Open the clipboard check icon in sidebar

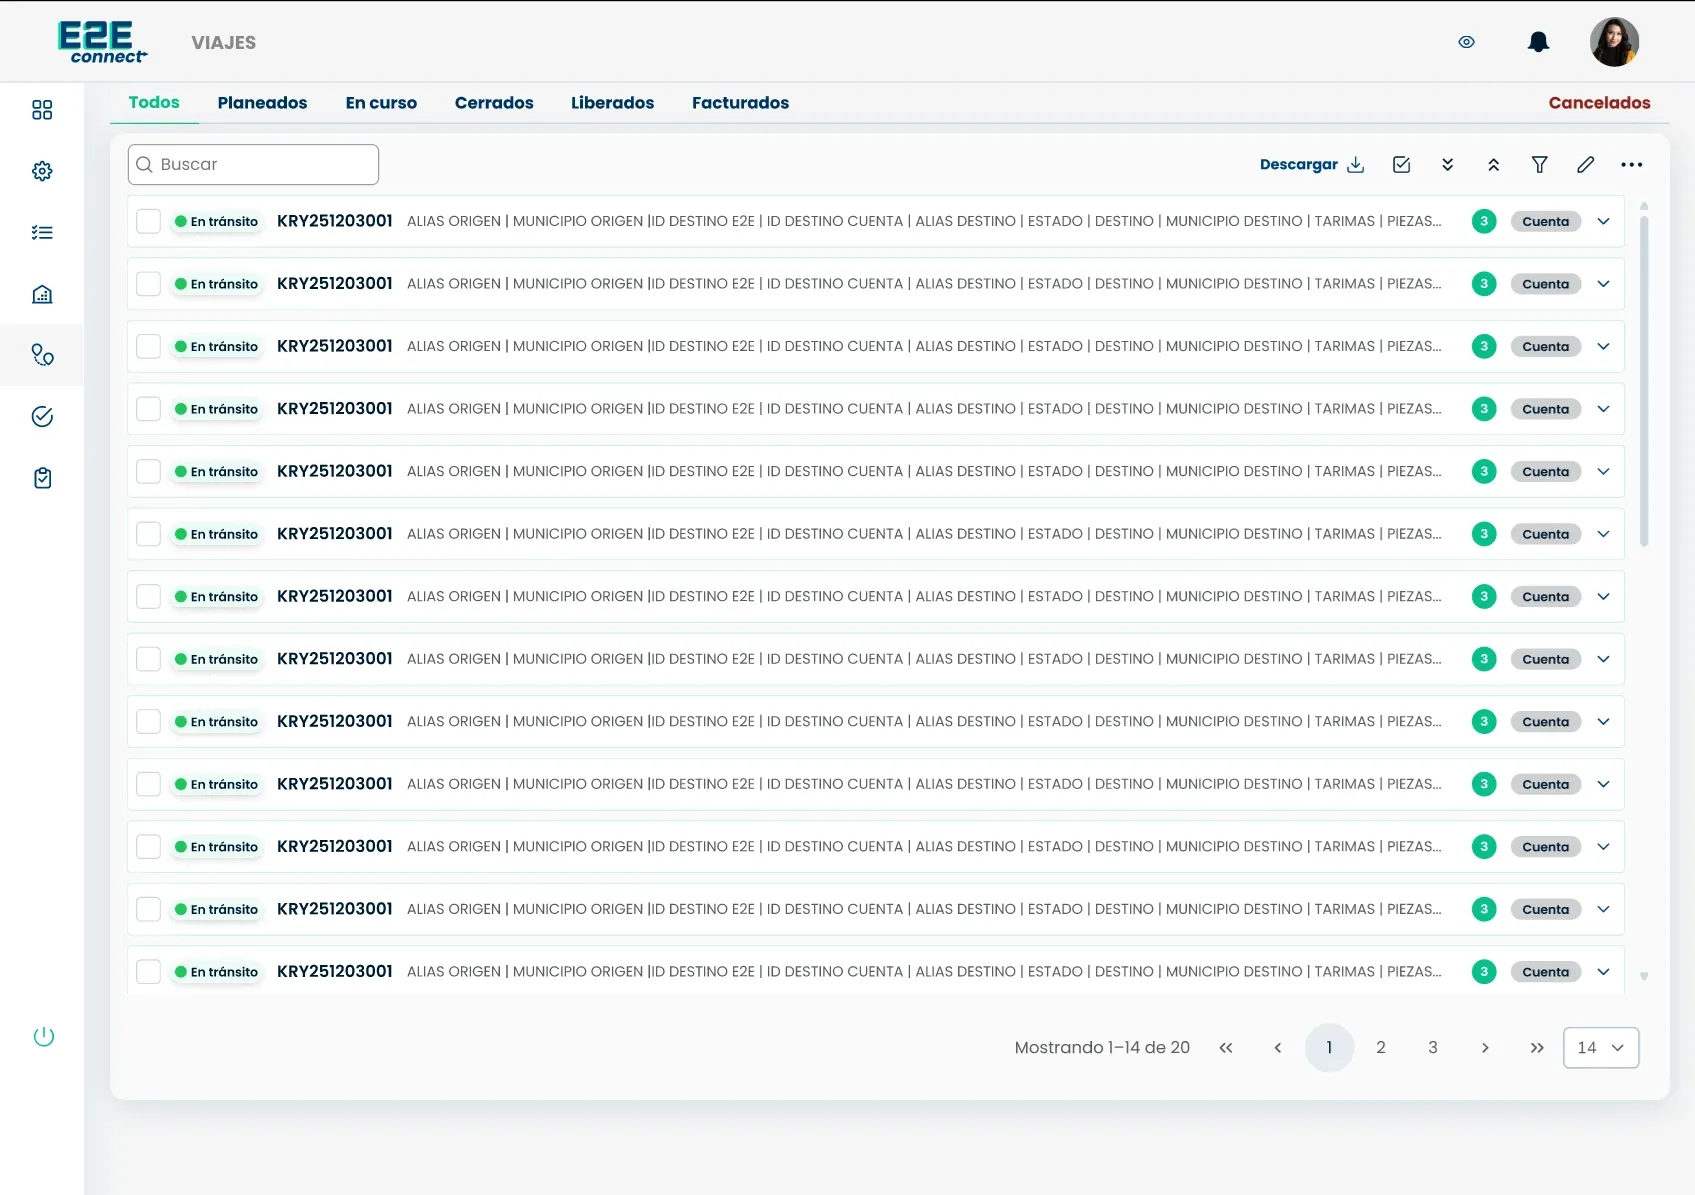(x=42, y=478)
